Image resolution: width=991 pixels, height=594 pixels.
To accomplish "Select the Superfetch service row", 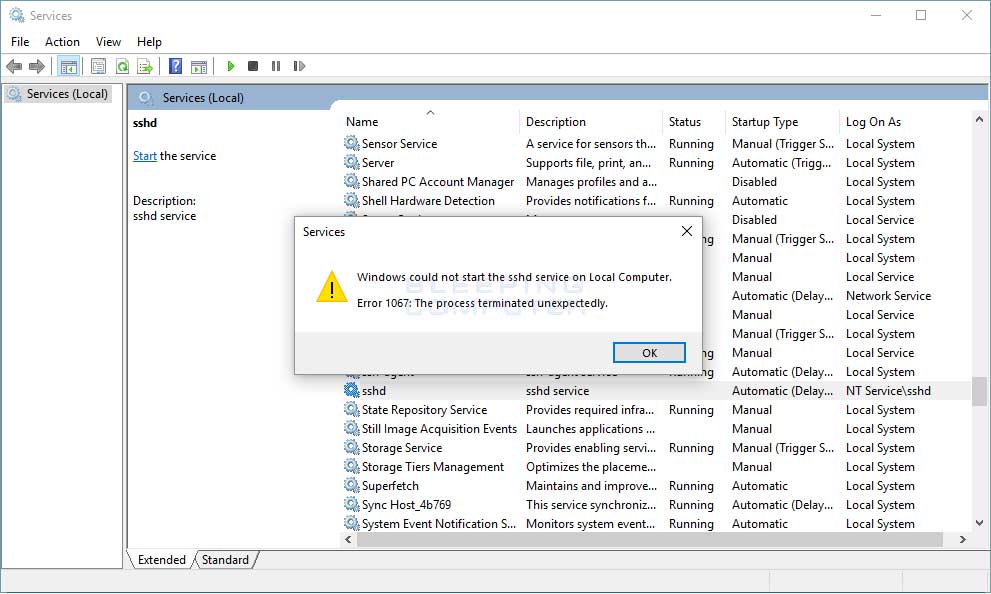I will 388,485.
